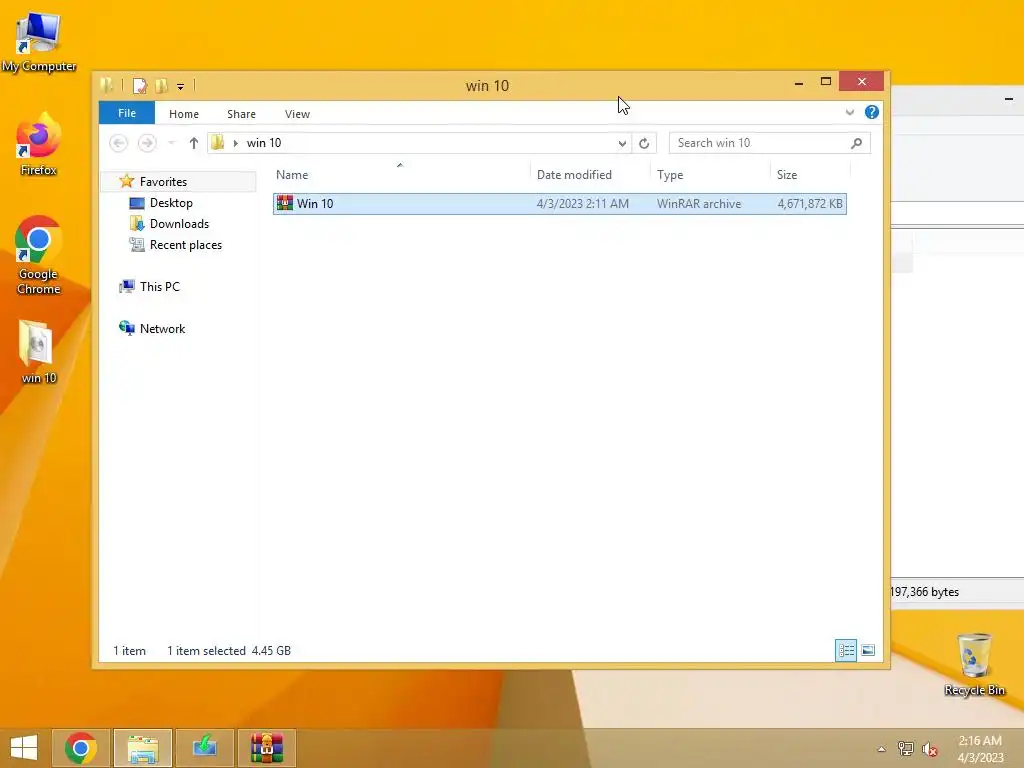Switch to Details view in status bar
The width and height of the screenshot is (1024, 768).
coord(846,650)
